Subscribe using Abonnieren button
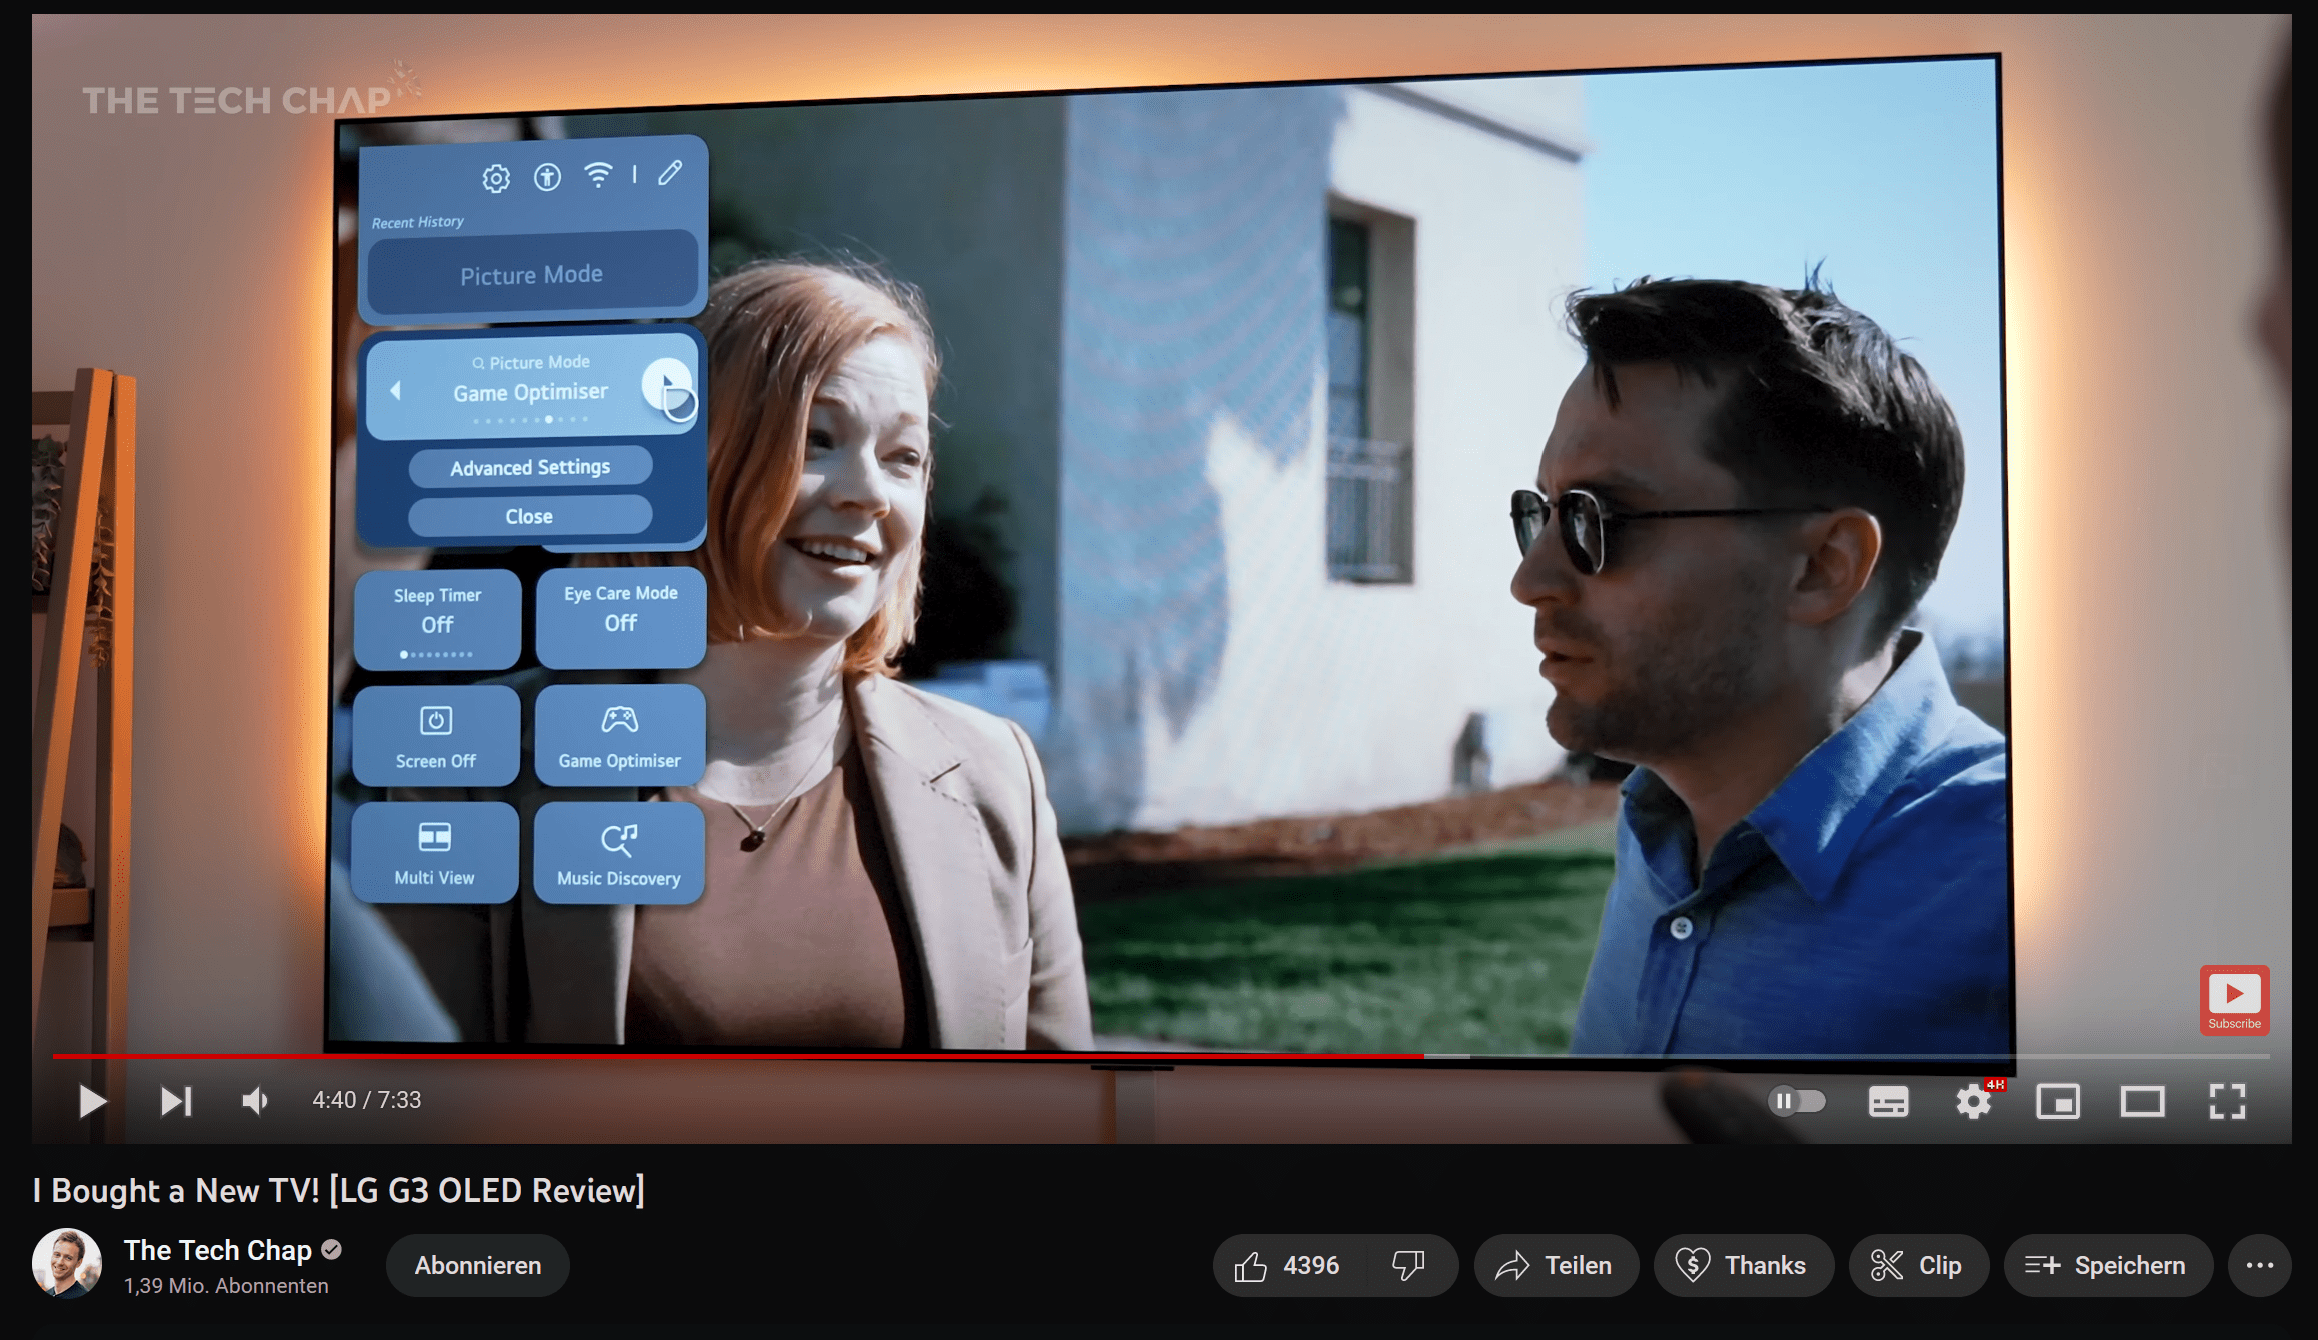Screen dimensions: 2318x1340 pyautogui.click(x=478, y=1265)
